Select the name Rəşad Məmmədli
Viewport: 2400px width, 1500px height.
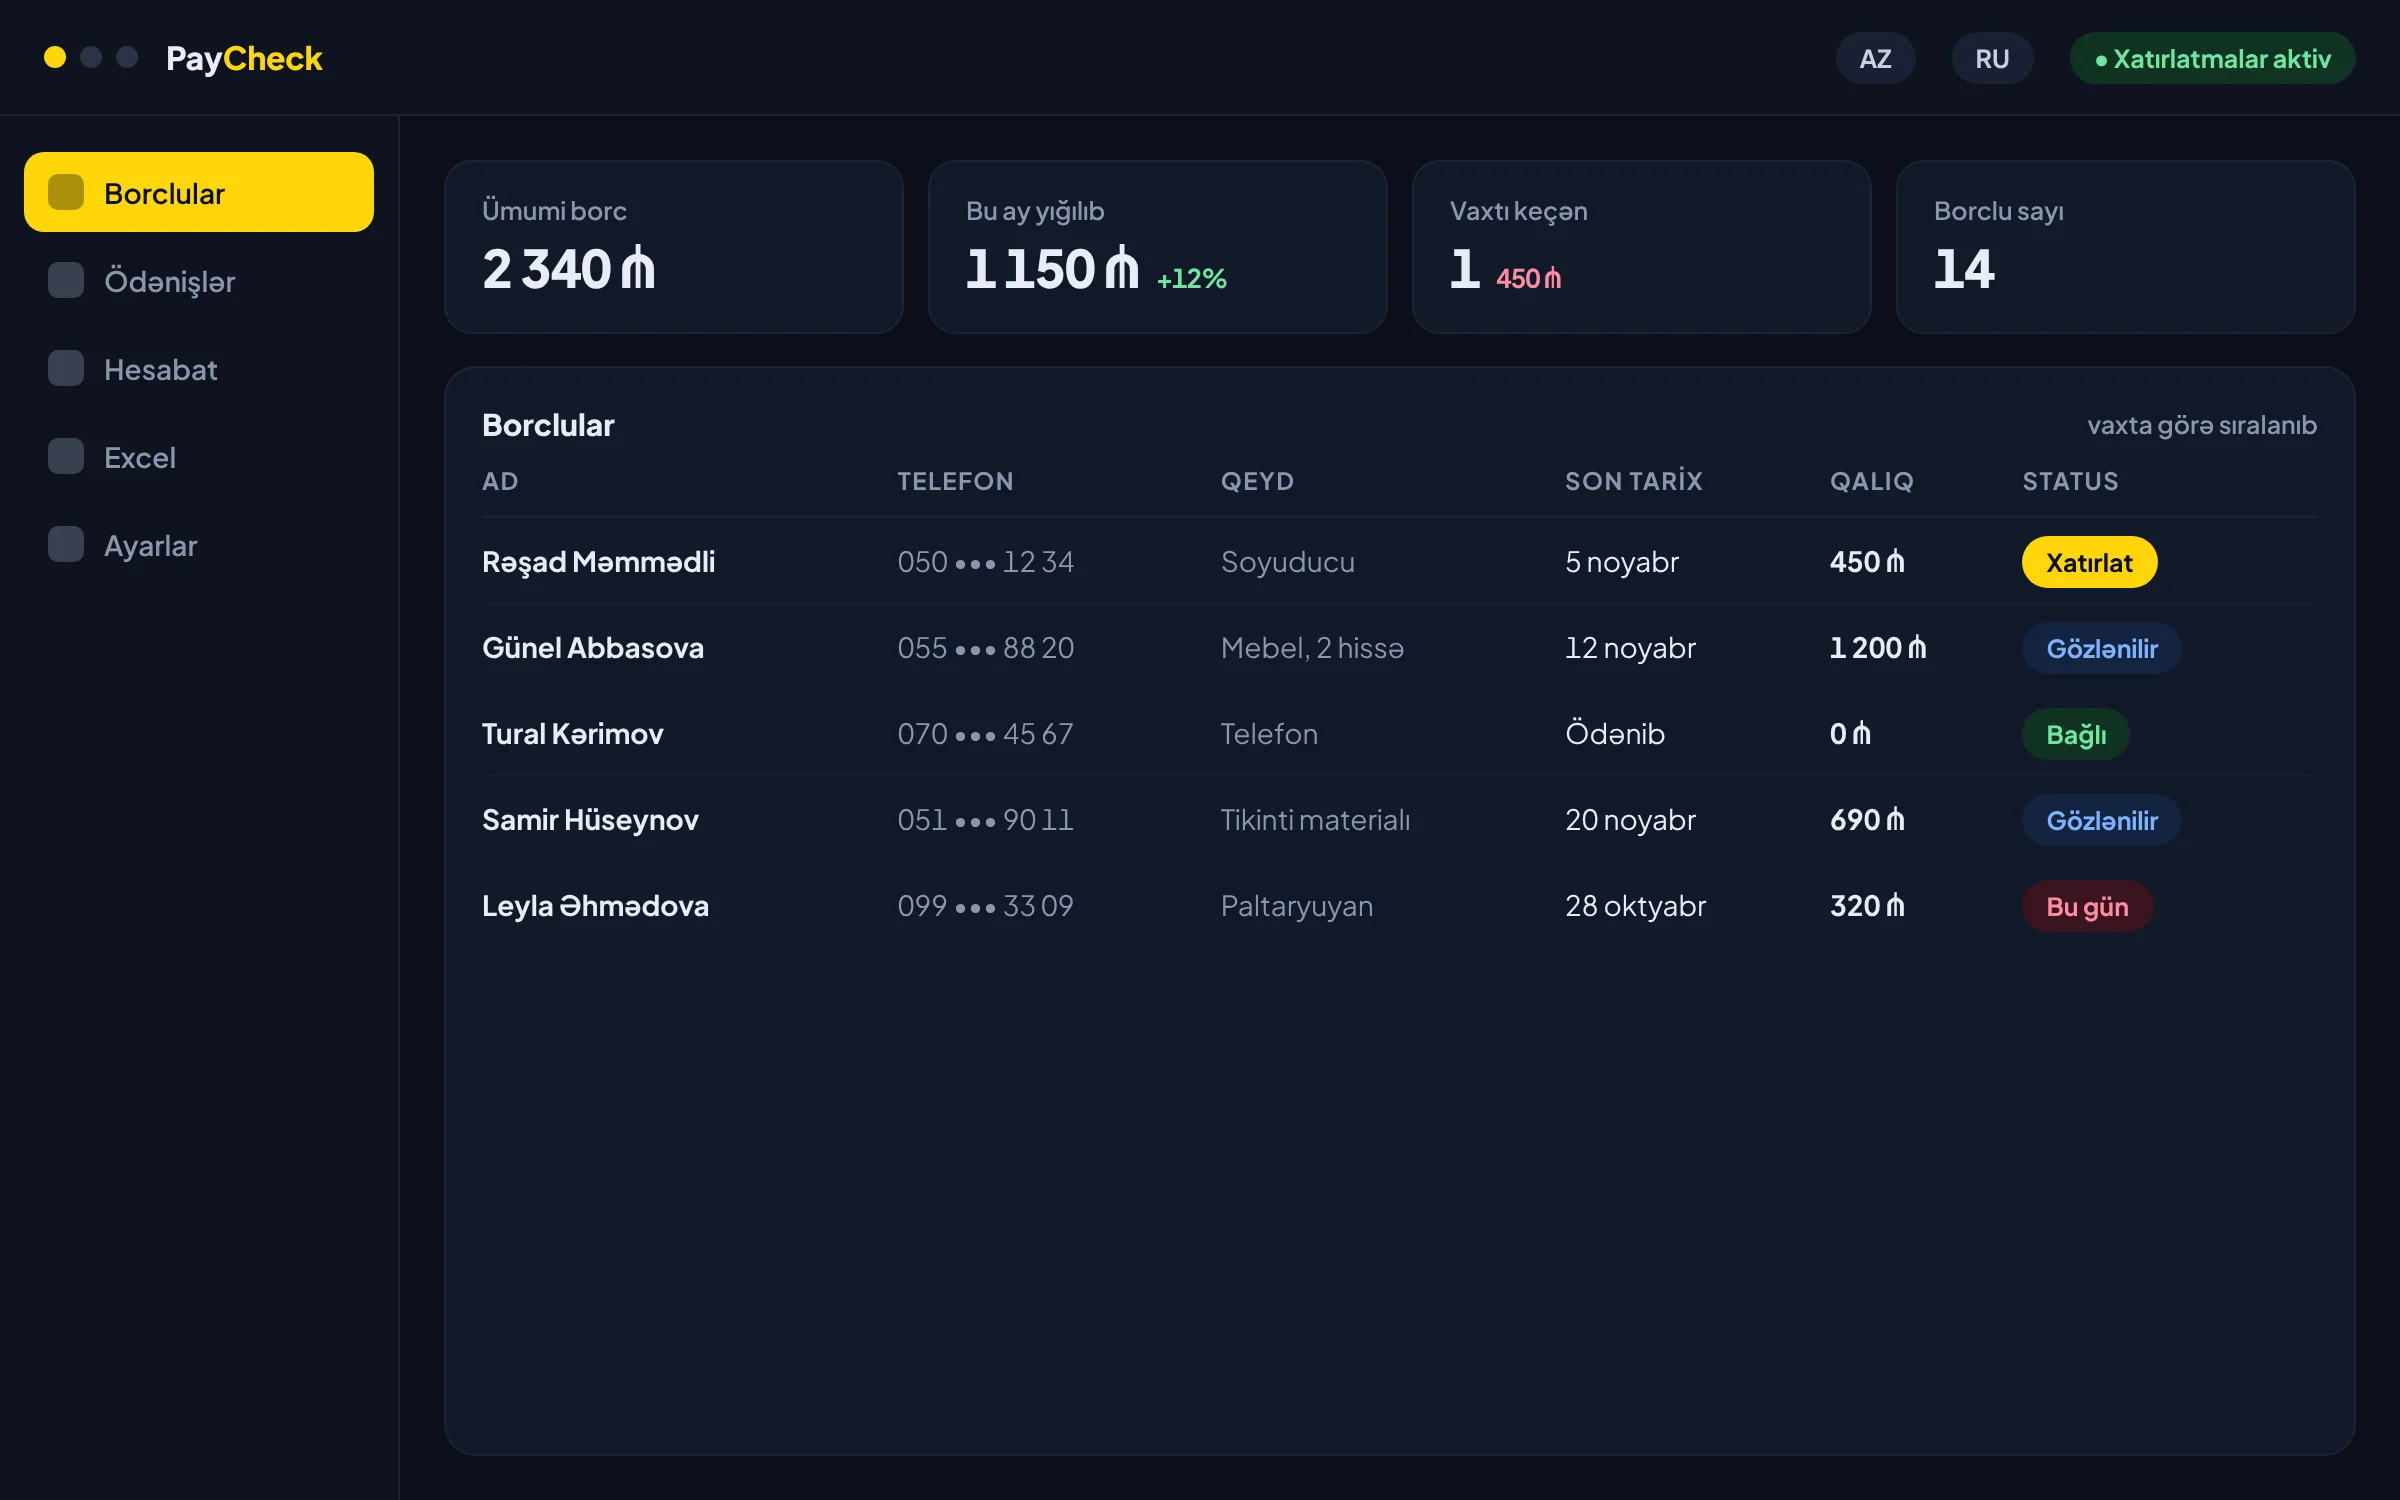pos(598,562)
